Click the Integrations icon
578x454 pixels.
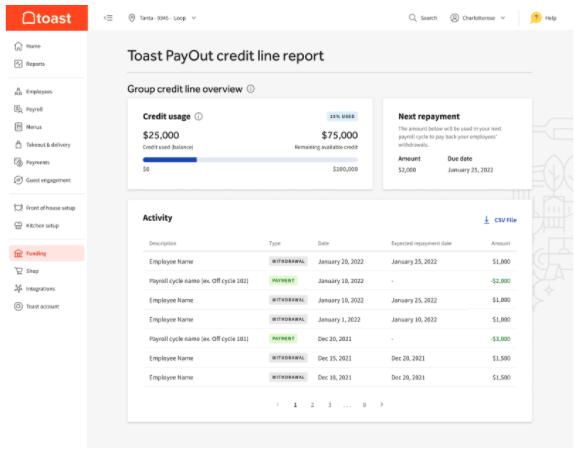[x=18, y=289]
